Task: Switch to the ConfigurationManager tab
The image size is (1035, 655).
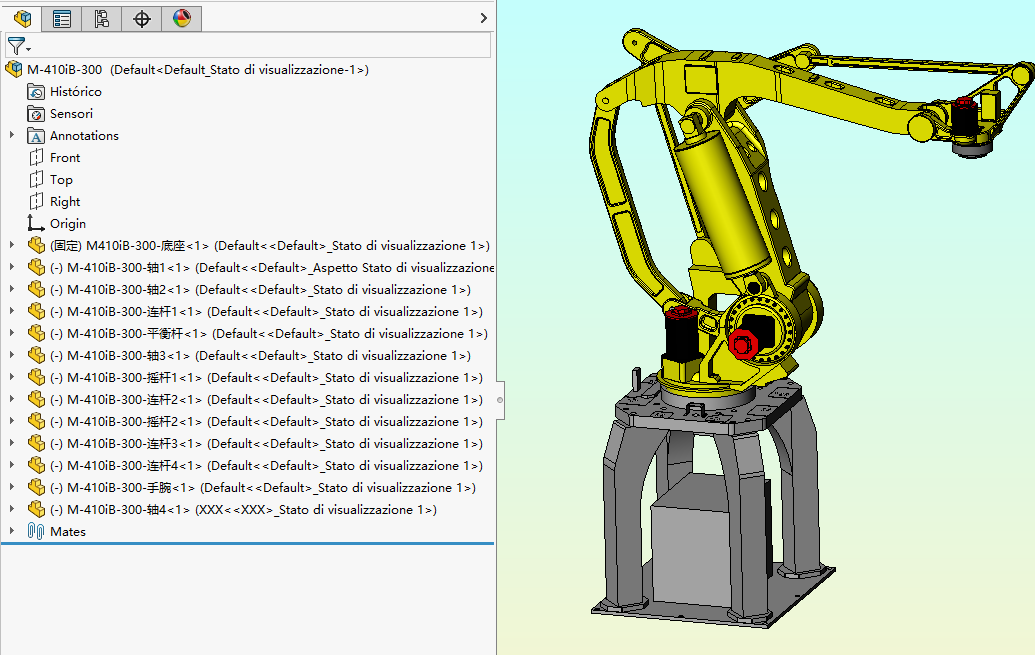Action: coord(102,18)
